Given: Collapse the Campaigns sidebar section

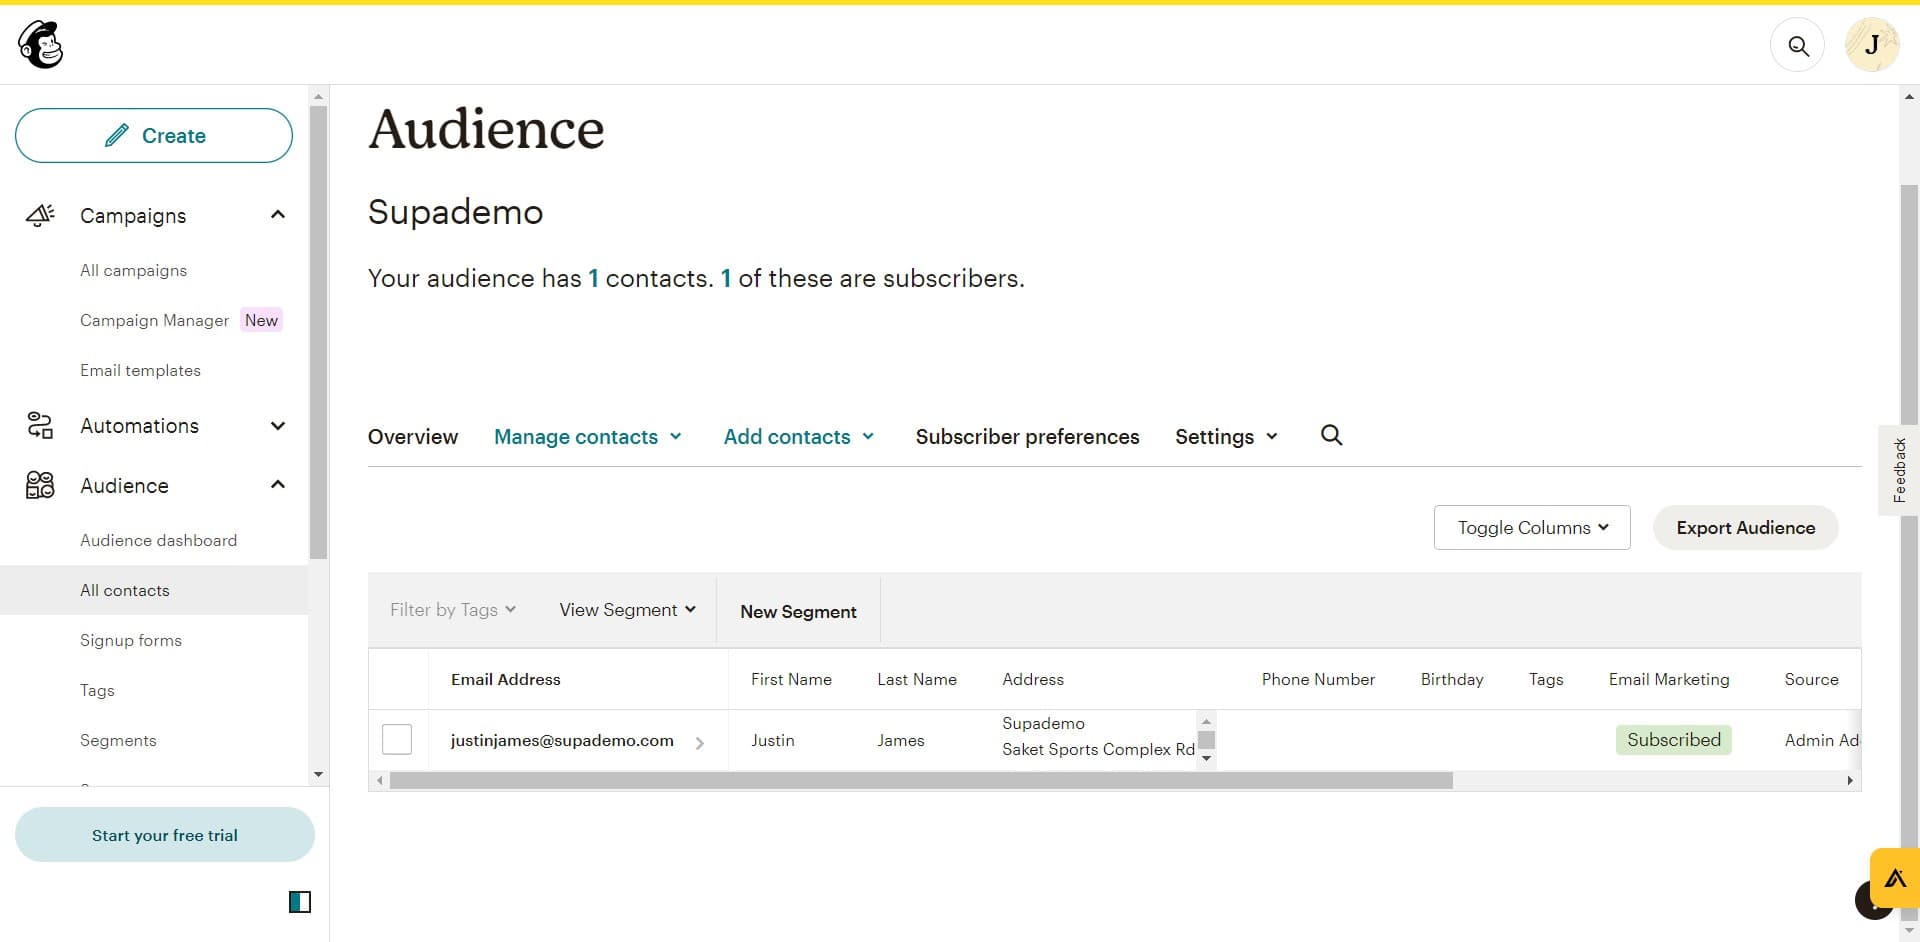Looking at the screenshot, I should coord(277,215).
